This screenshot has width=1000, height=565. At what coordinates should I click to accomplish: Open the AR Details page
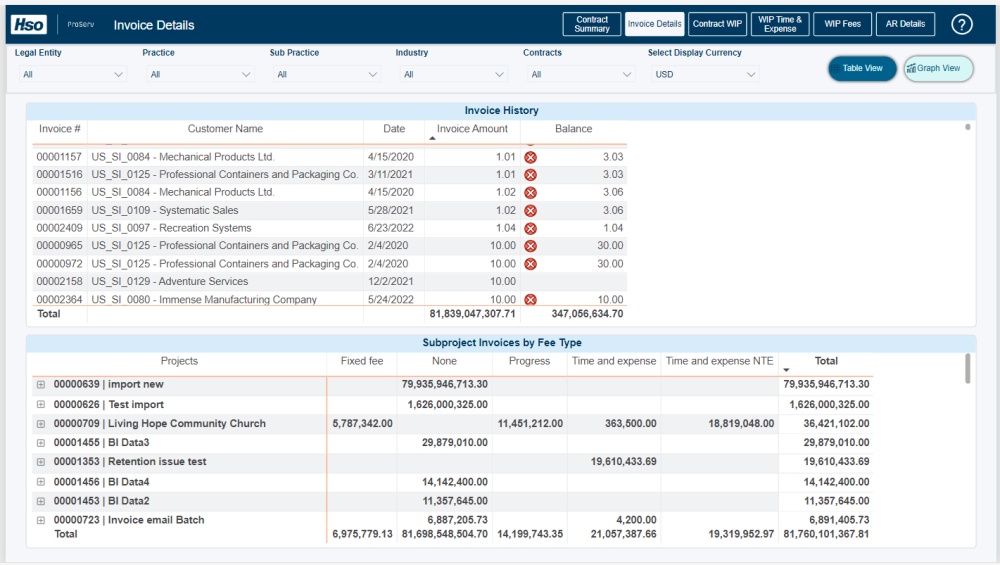tap(905, 24)
